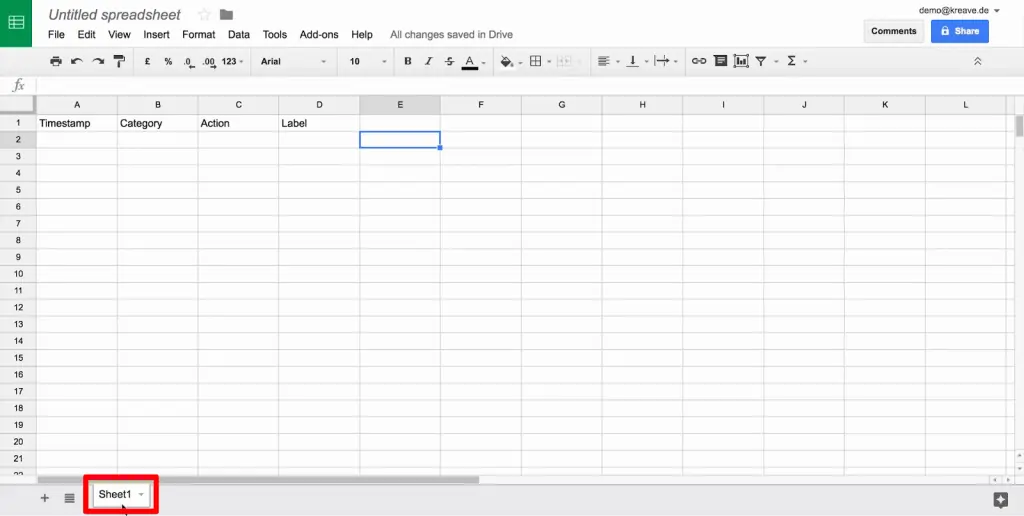1024x516 pixels.
Task: Toggle strikethrough formatting
Action: [449, 61]
